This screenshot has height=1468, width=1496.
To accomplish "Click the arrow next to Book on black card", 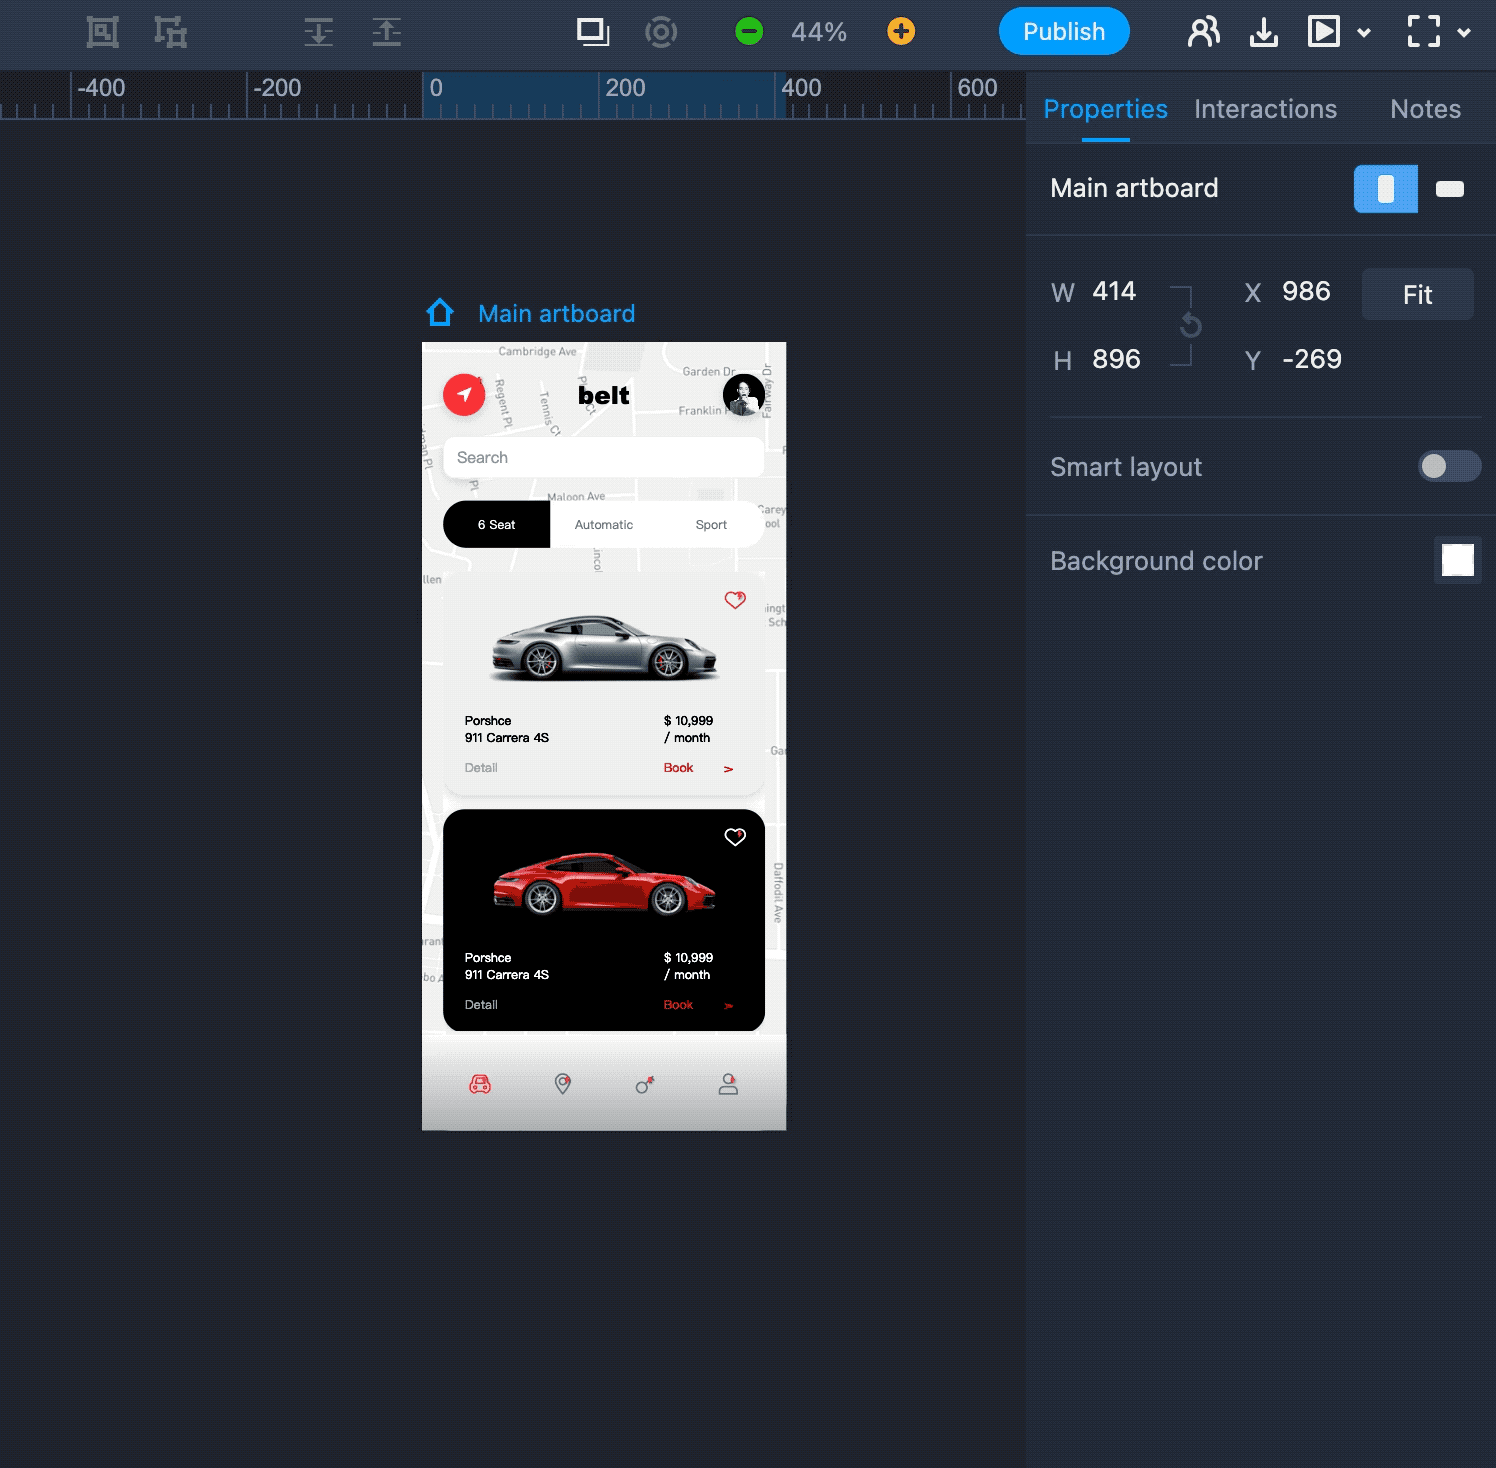I will [x=728, y=1006].
